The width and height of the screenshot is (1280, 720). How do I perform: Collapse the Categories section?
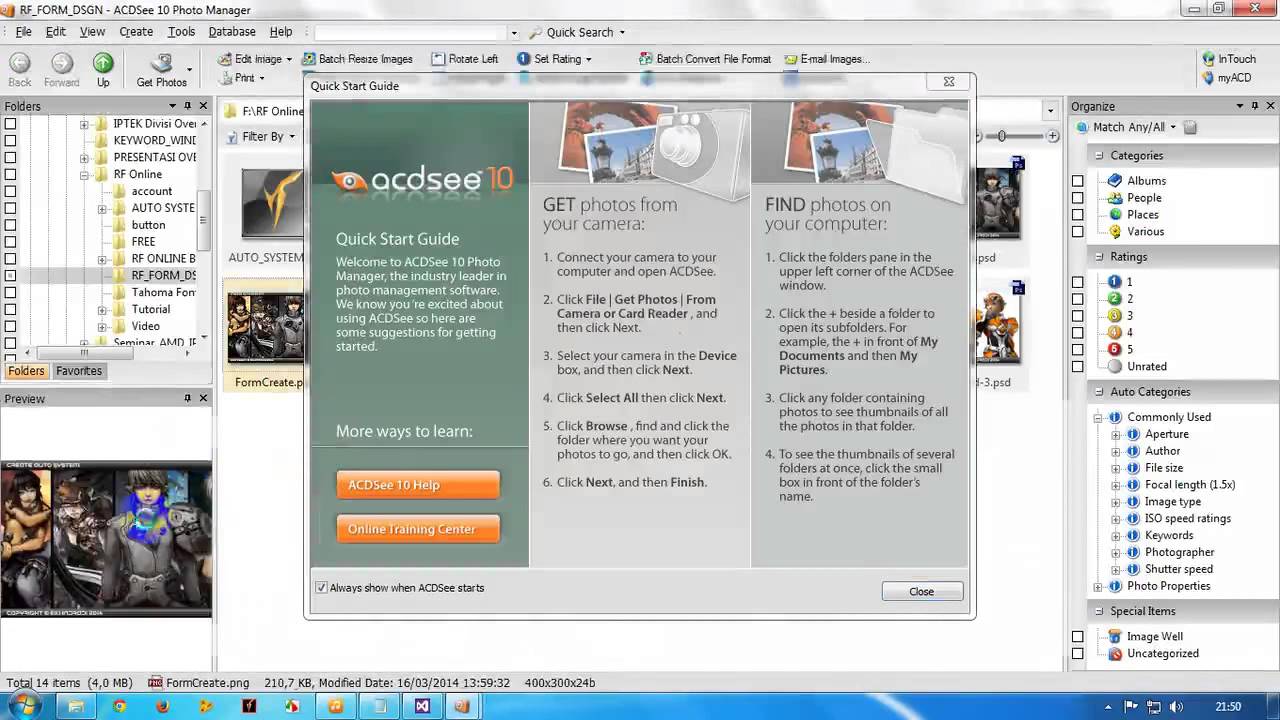(1098, 156)
